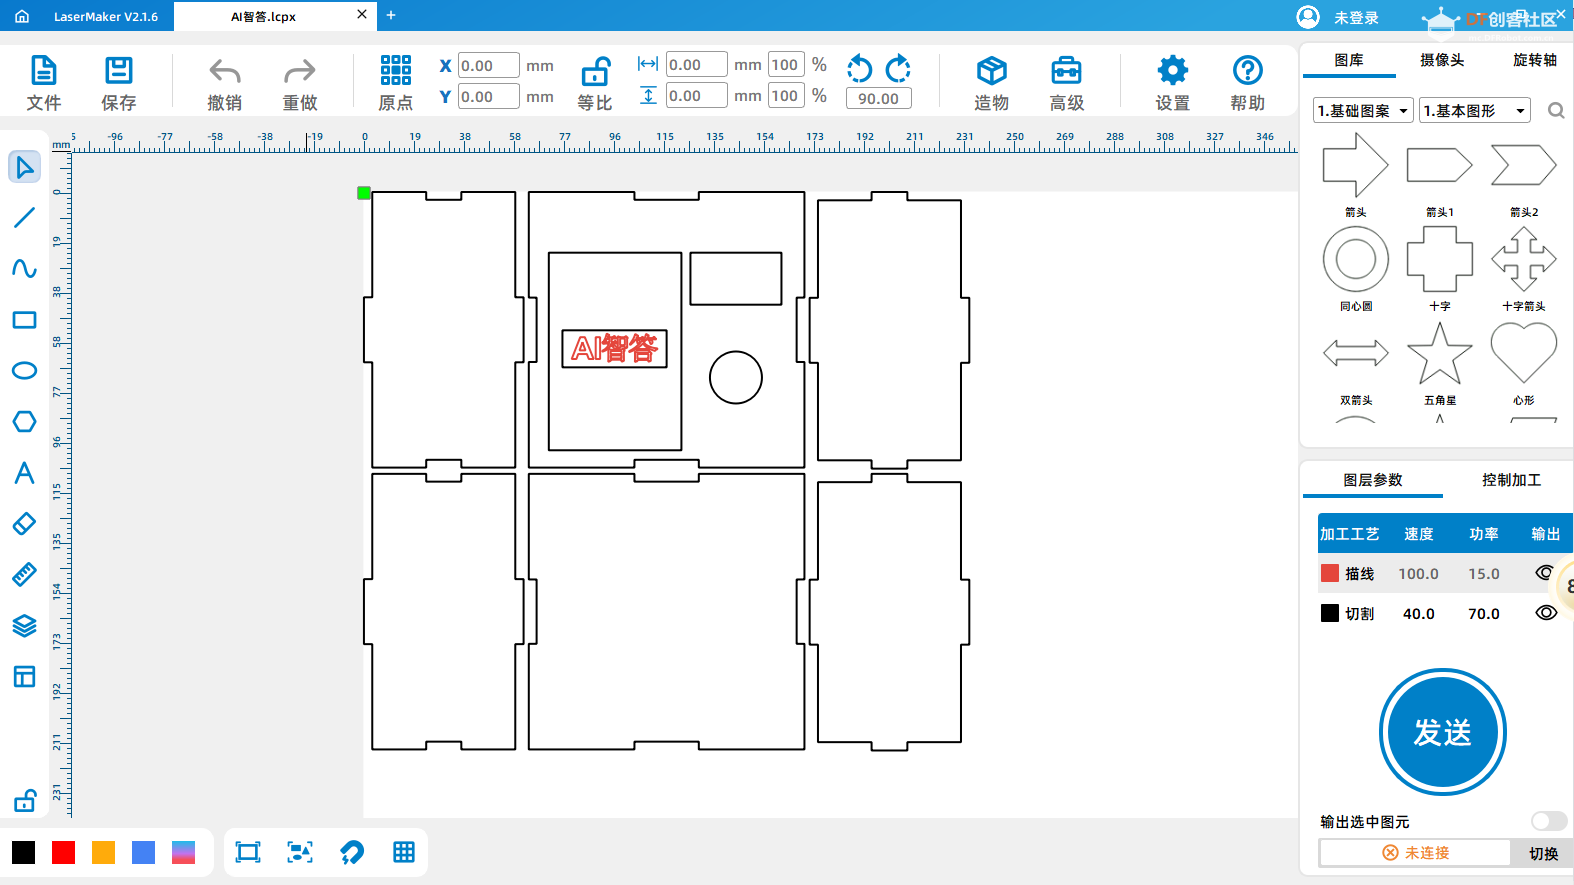Open the layers tool in sidebar
1574x885 pixels.
tap(24, 626)
